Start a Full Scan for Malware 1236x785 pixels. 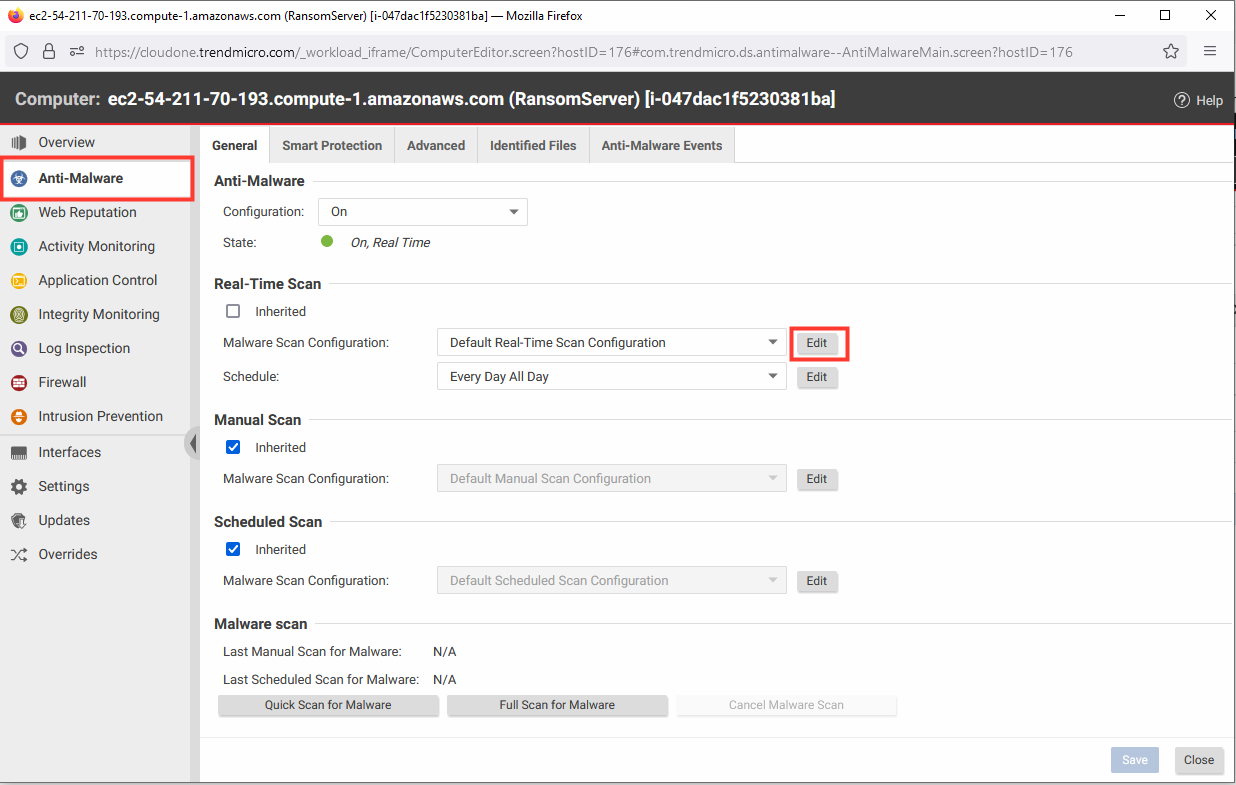[x=557, y=705]
